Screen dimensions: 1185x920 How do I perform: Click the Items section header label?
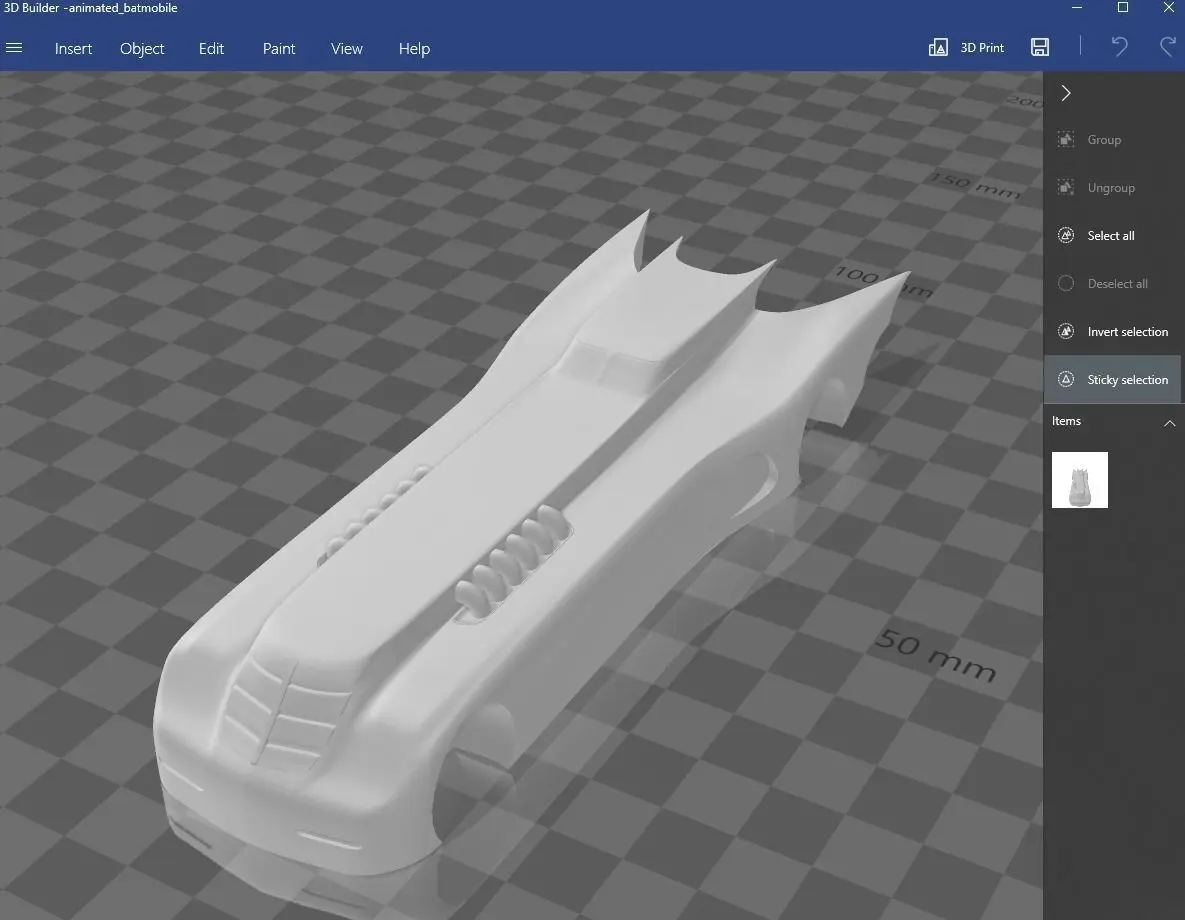1066,421
